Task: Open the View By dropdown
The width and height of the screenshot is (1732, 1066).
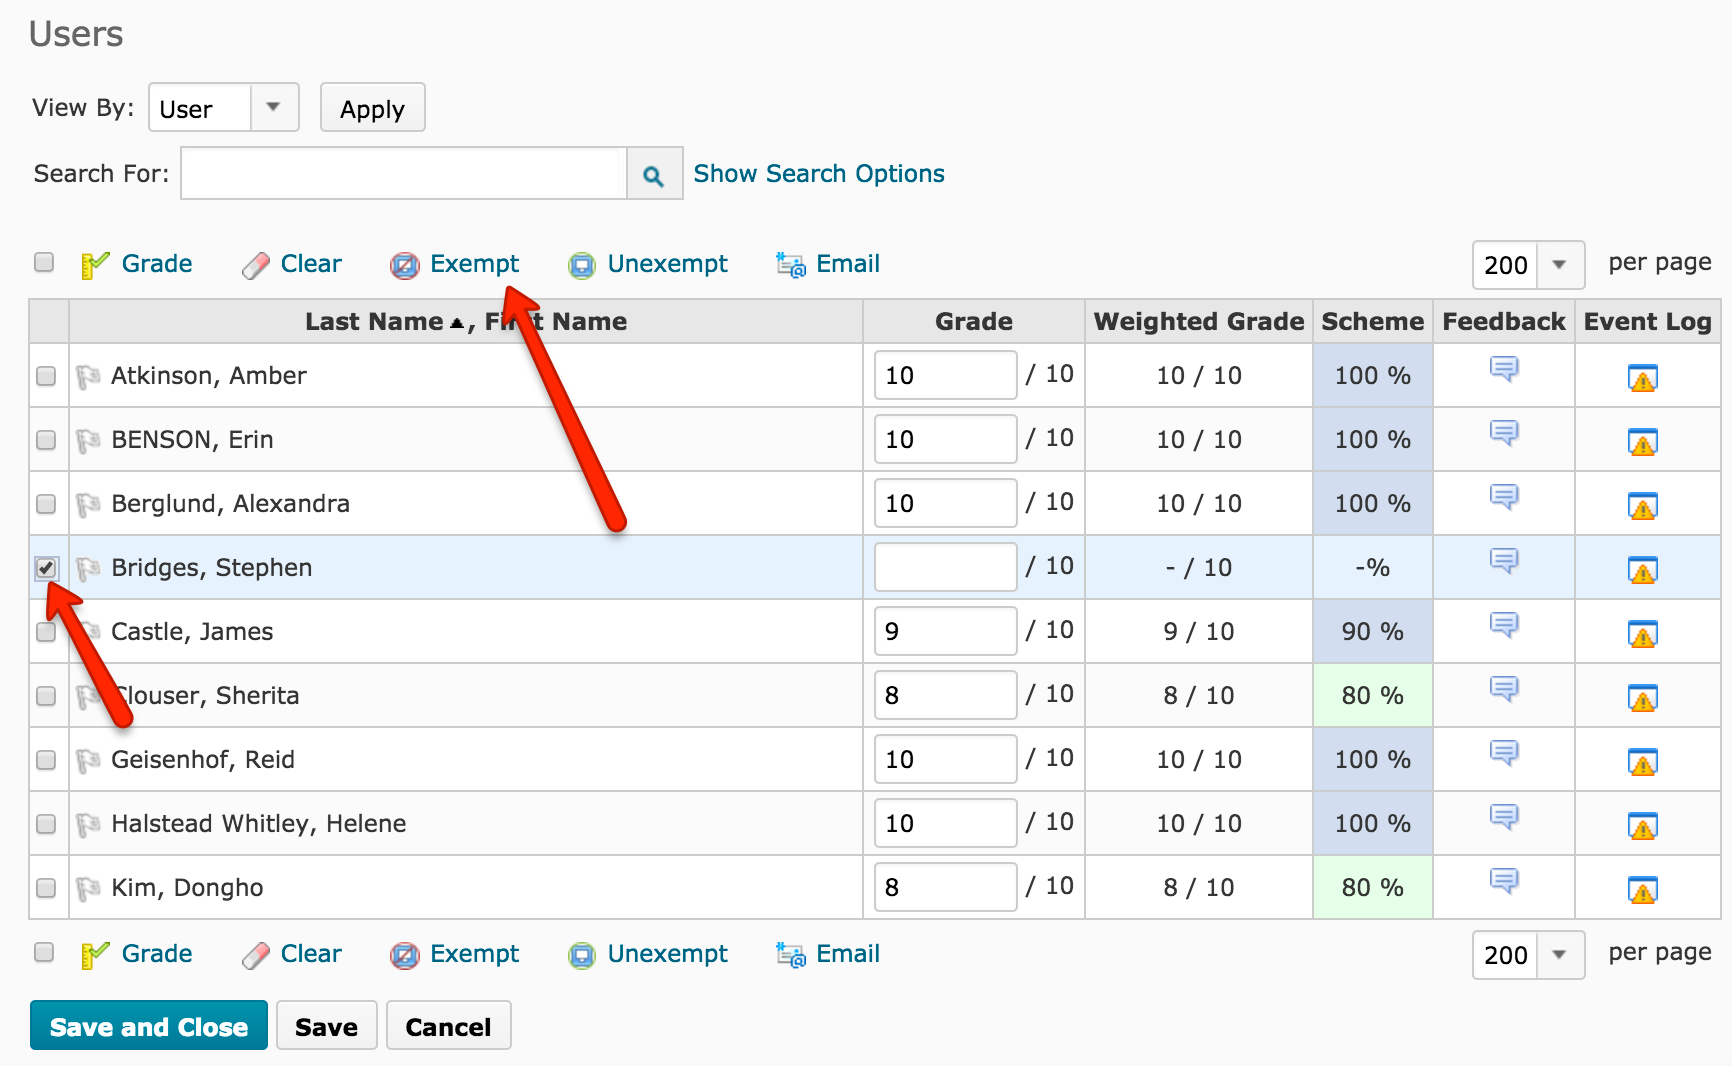Action: (x=274, y=107)
